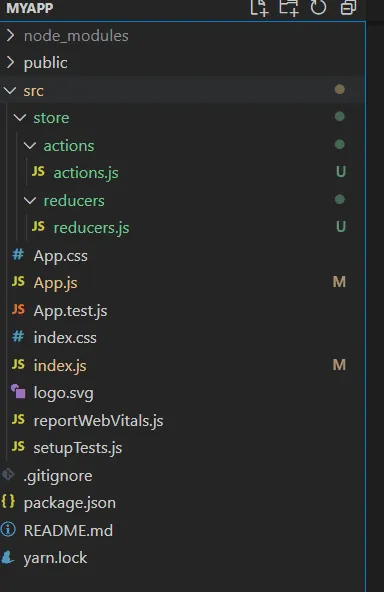Click the MYAPP section header
The height and width of the screenshot is (592, 384).
[30, 8]
